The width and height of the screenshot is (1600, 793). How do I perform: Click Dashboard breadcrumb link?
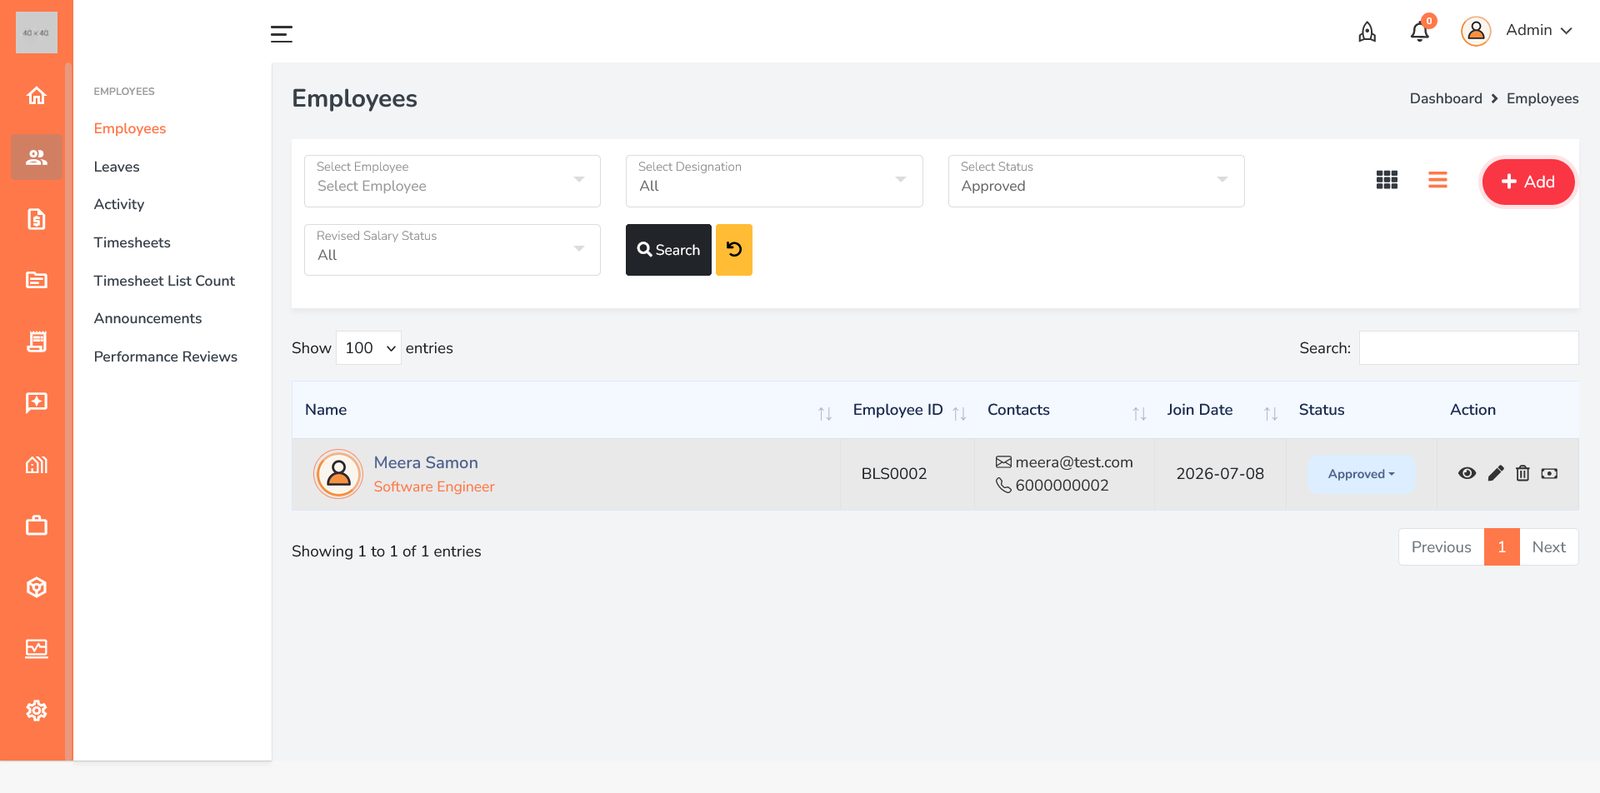[1446, 99]
